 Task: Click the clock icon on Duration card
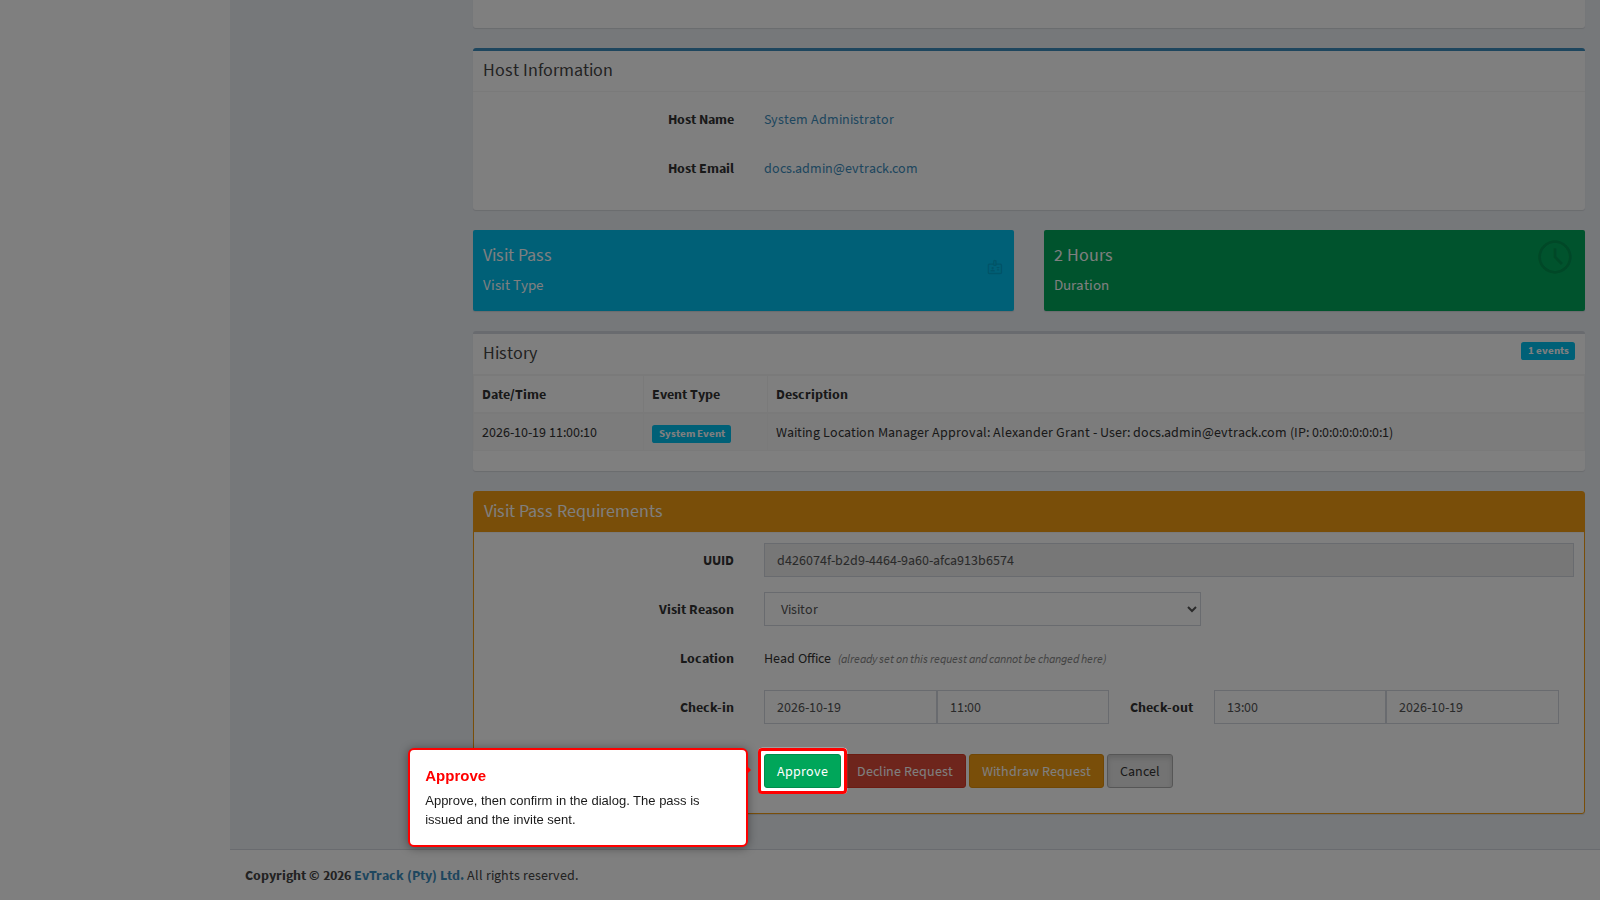[1554, 257]
